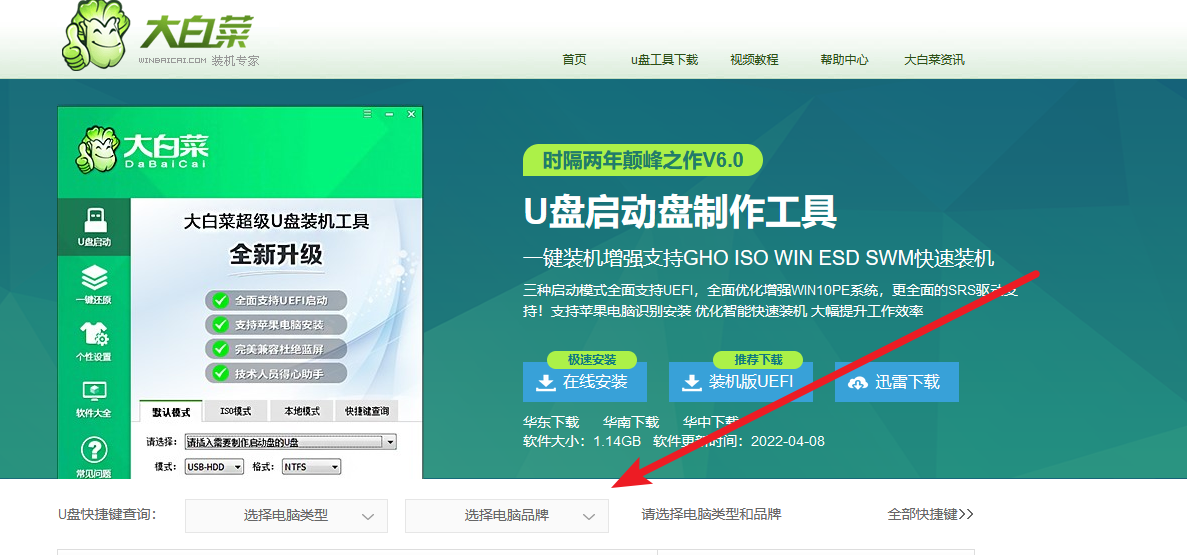The height and width of the screenshot is (555, 1187).
Task: Click the 装机版UEFI download button
Action: (741, 382)
